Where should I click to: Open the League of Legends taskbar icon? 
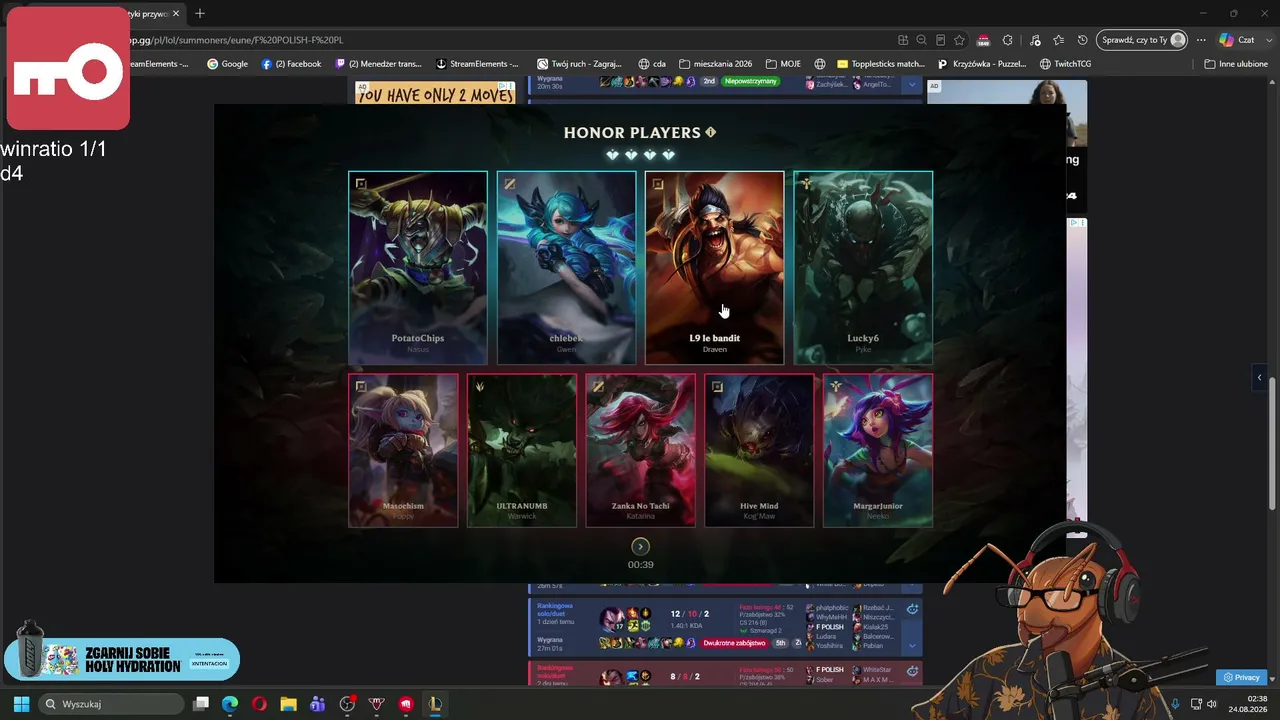pyautogui.click(x=435, y=704)
